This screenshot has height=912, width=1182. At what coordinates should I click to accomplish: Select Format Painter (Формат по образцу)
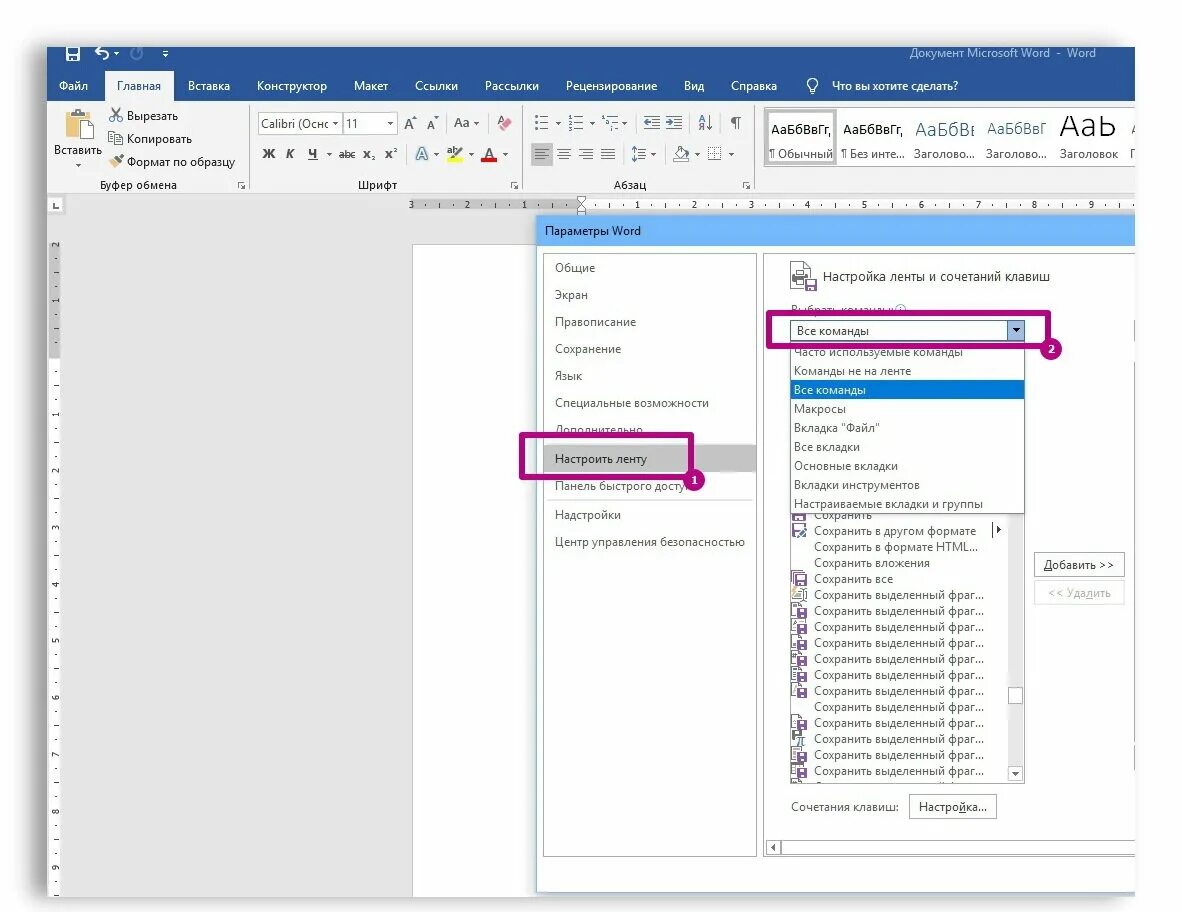[x=172, y=161]
